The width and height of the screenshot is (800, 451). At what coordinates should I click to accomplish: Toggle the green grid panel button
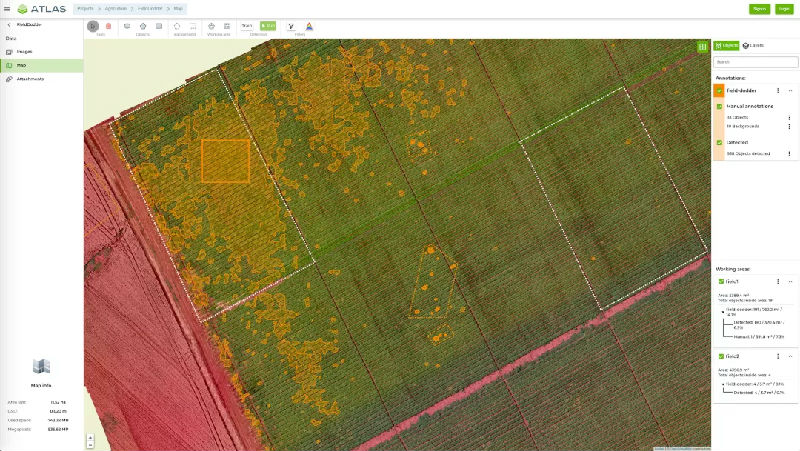[702, 46]
